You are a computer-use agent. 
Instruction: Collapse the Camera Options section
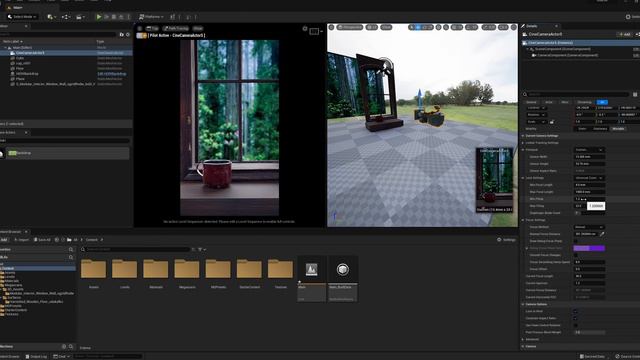point(523,304)
